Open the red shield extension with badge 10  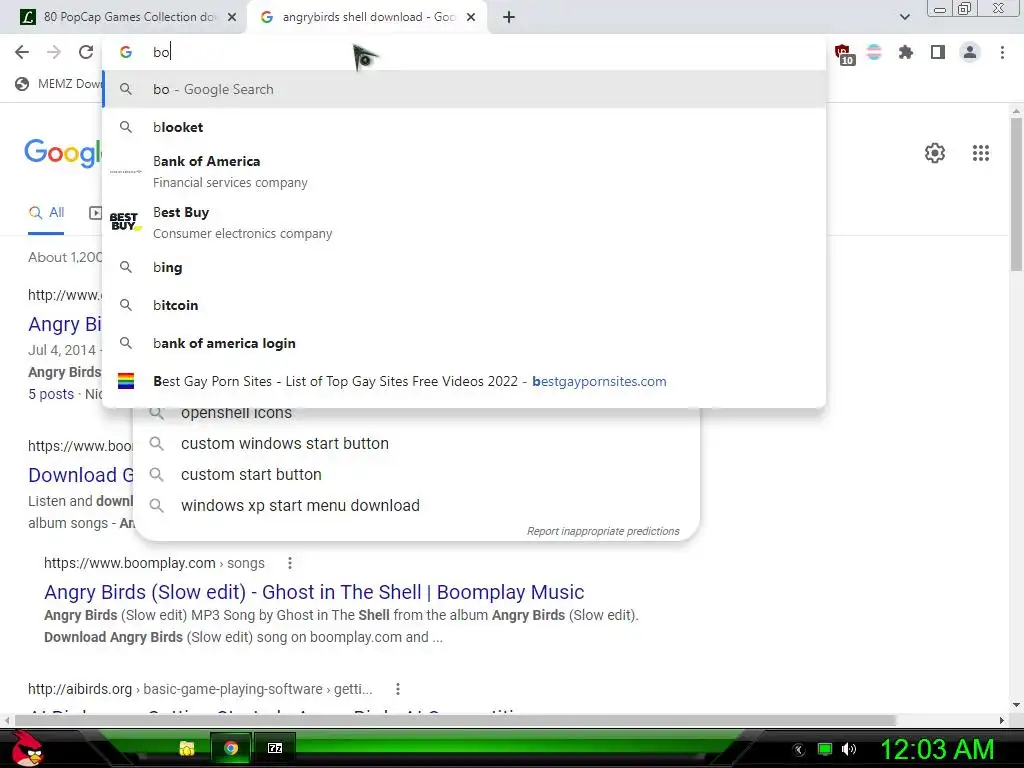[x=843, y=54]
